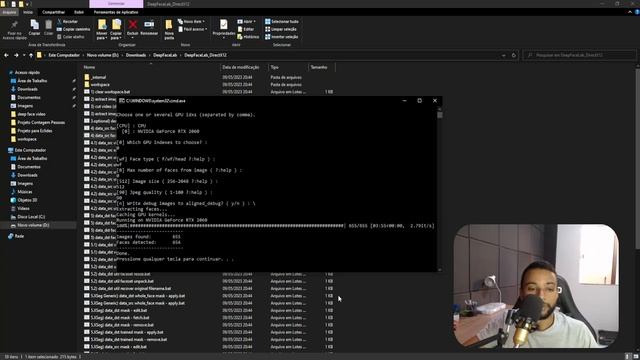The height and width of the screenshot is (360, 640).
Task: Open deep face video folder in sidebar
Action: pyautogui.click(x=31, y=114)
